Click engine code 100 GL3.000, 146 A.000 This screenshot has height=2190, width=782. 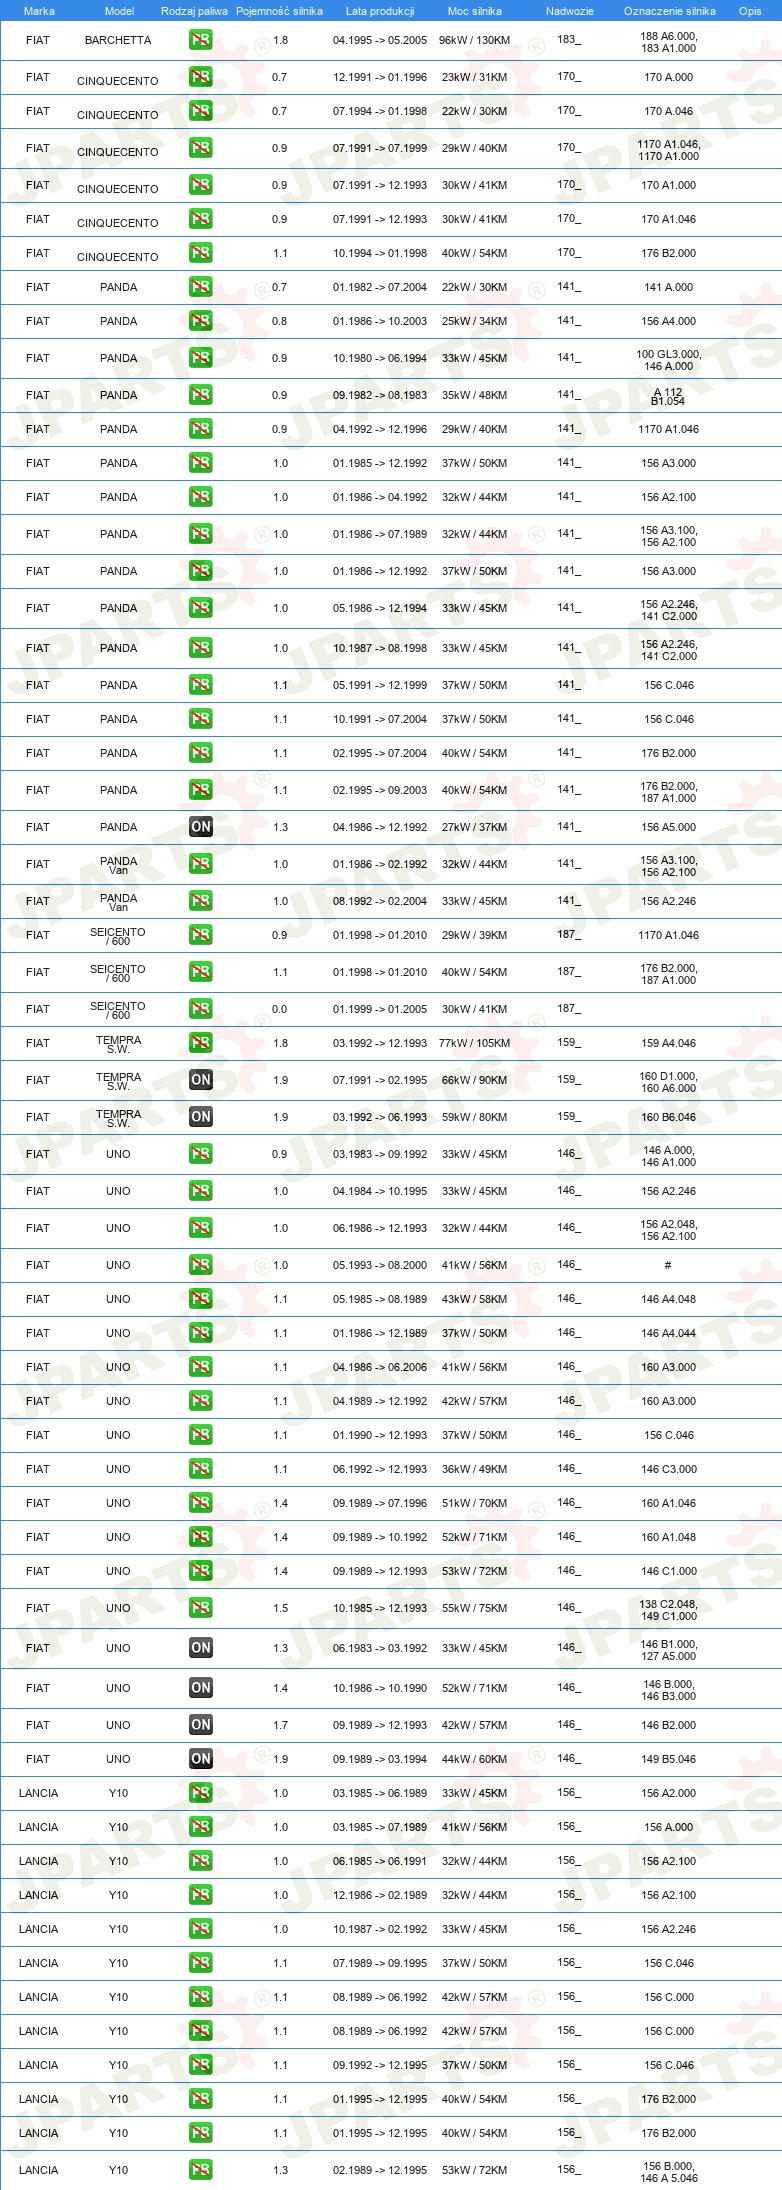[669, 360]
